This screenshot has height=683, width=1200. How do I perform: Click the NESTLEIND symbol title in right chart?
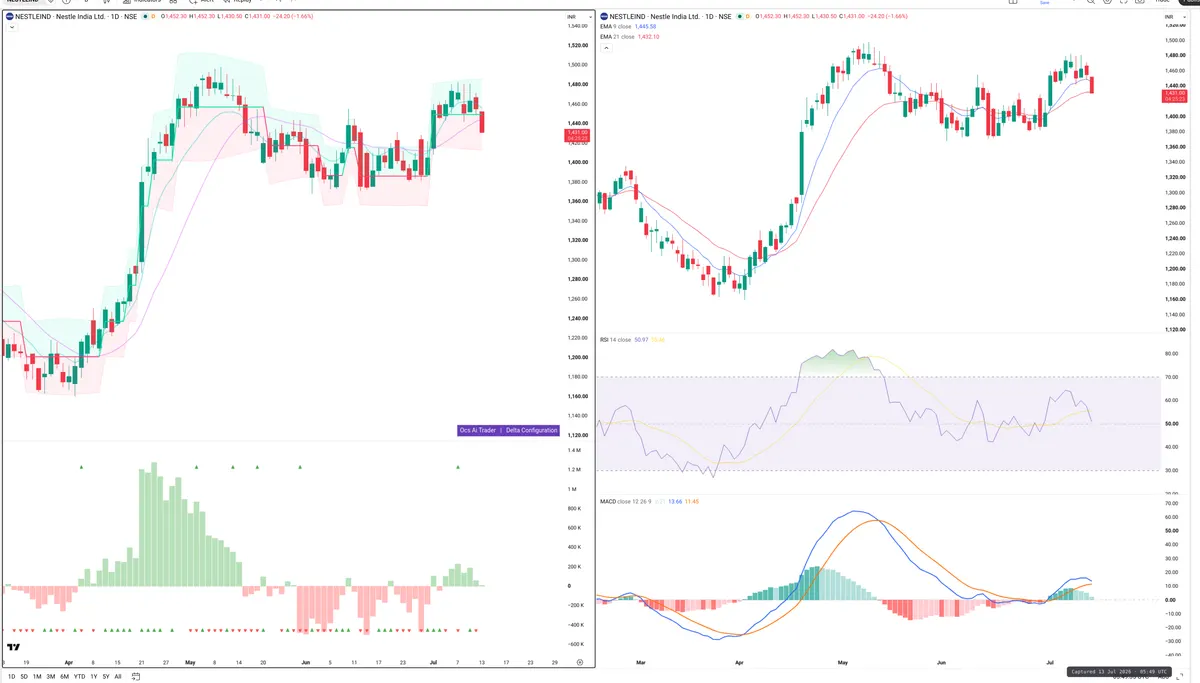click(x=672, y=16)
